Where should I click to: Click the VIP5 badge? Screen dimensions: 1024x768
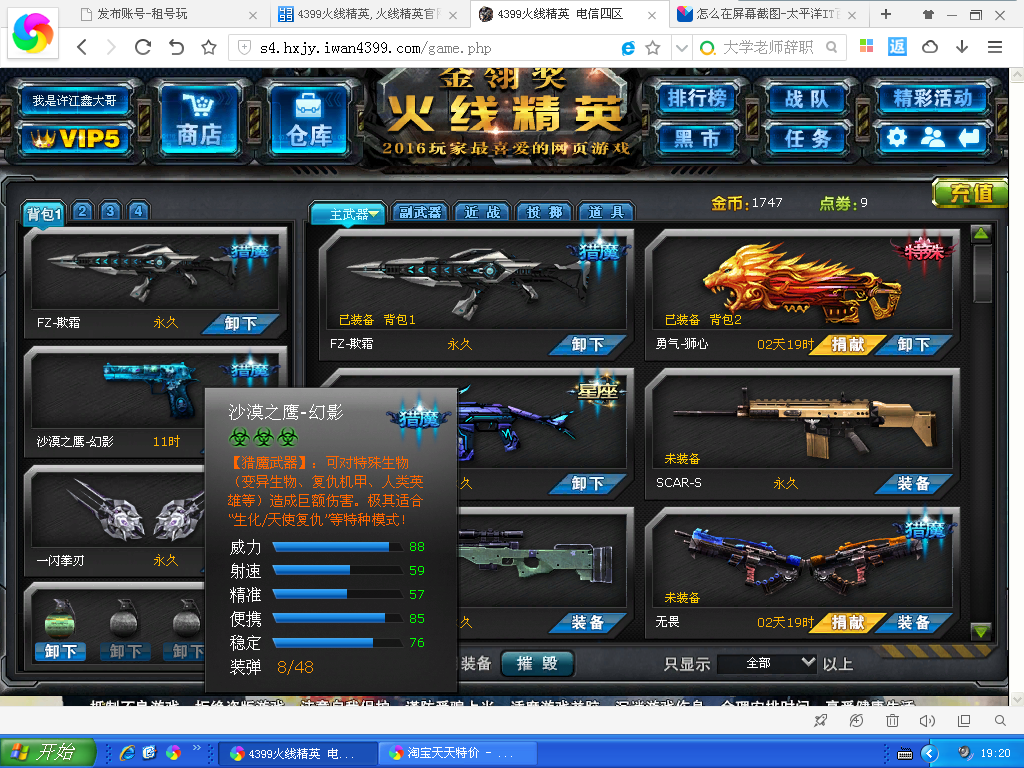(75, 138)
